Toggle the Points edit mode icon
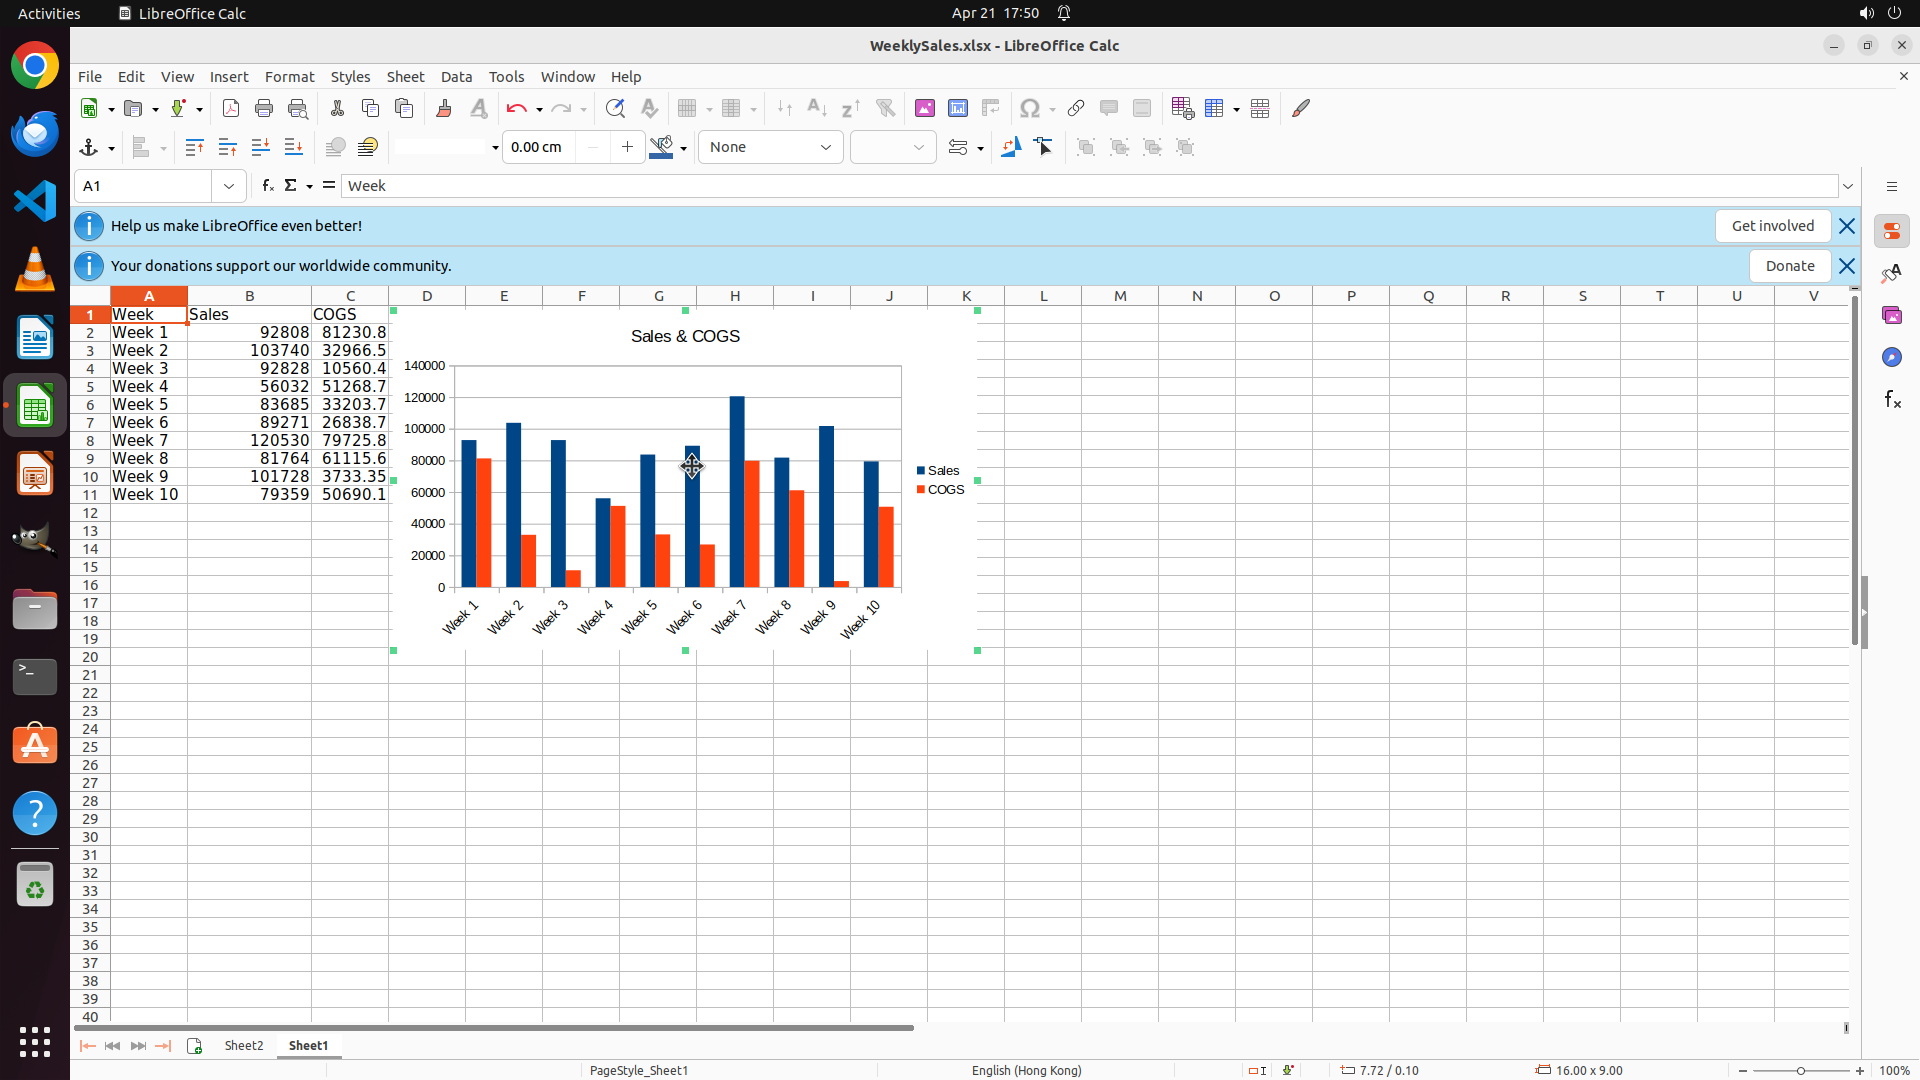The height and width of the screenshot is (1080, 1920). click(x=1044, y=147)
